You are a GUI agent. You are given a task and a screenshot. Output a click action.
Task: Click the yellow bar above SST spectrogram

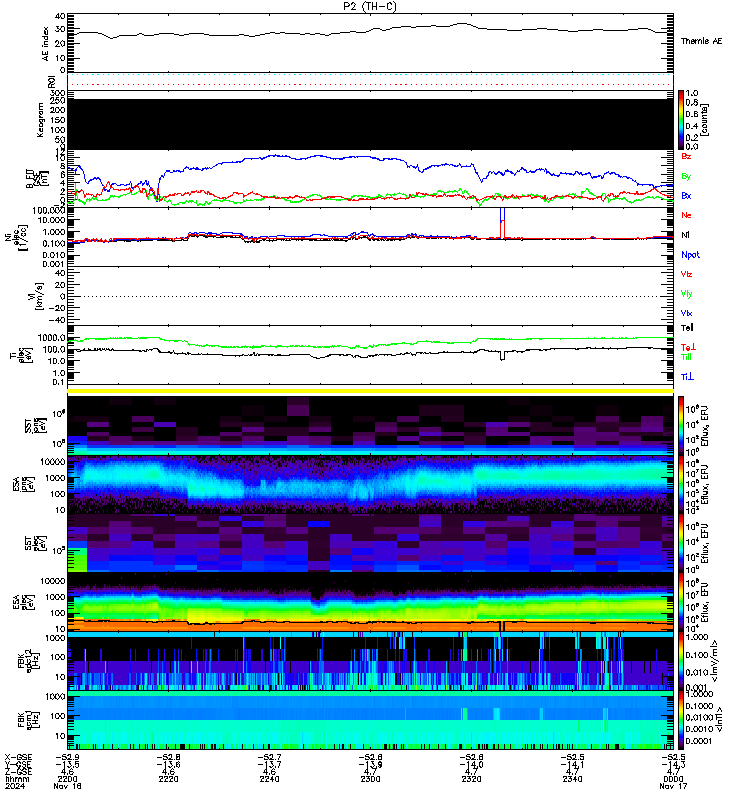click(370, 391)
